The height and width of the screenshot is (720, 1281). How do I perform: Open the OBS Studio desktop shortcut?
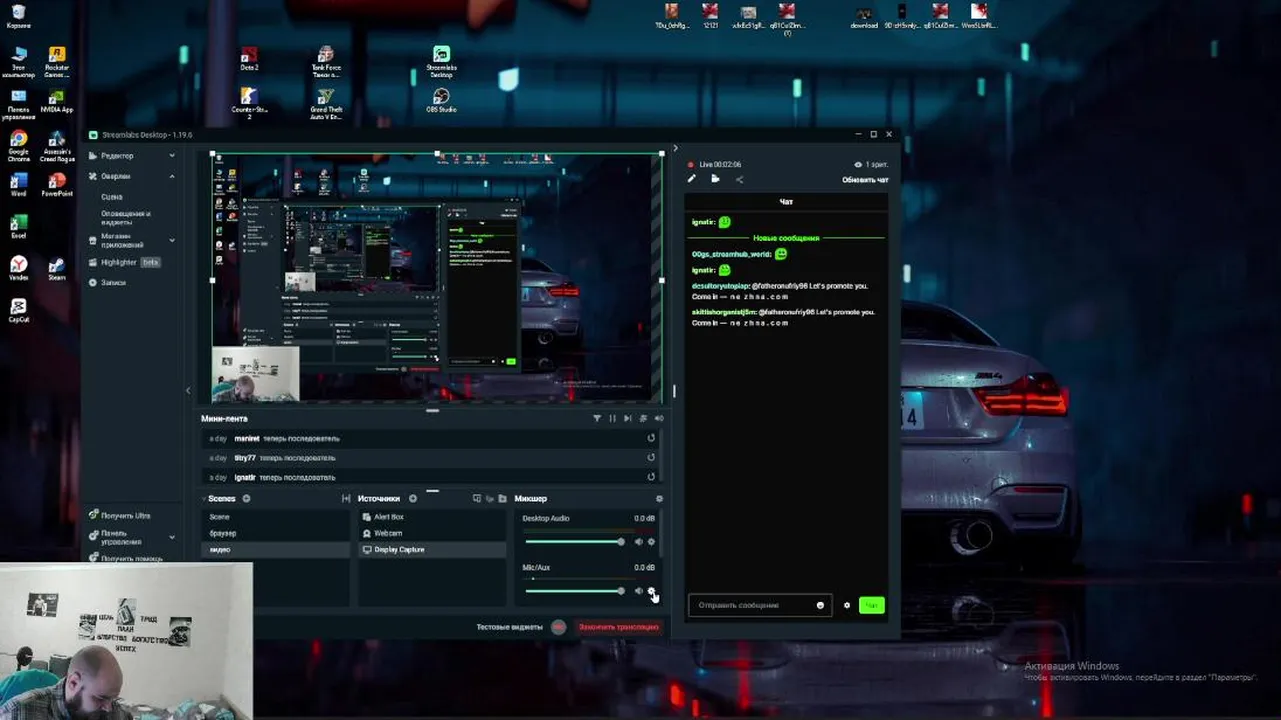pyautogui.click(x=441, y=100)
